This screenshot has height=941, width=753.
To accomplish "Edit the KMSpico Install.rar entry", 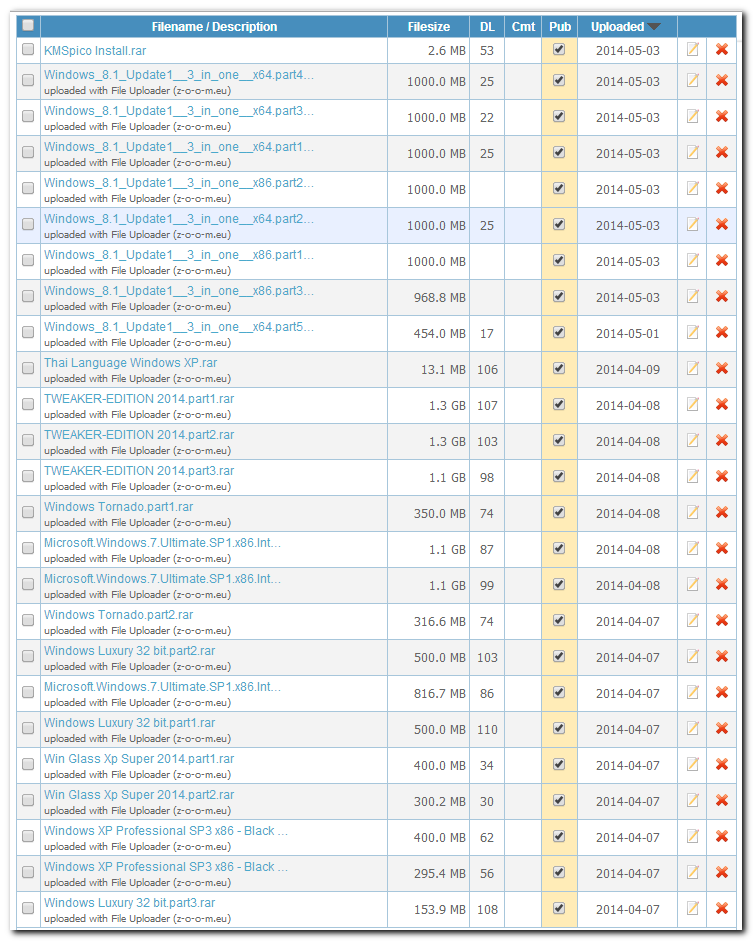I will [692, 50].
